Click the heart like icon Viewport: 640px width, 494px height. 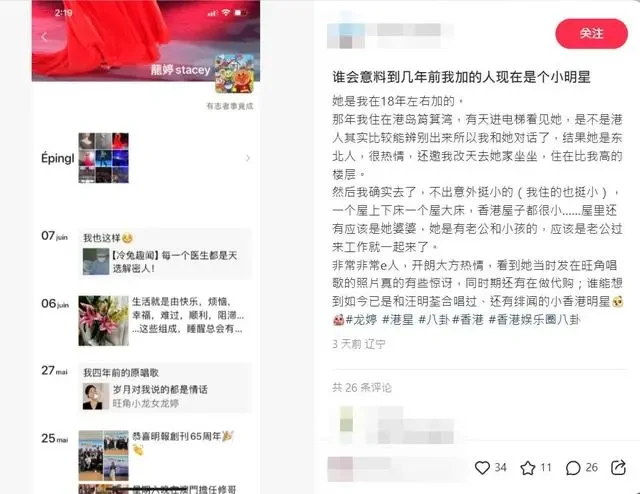(x=482, y=467)
